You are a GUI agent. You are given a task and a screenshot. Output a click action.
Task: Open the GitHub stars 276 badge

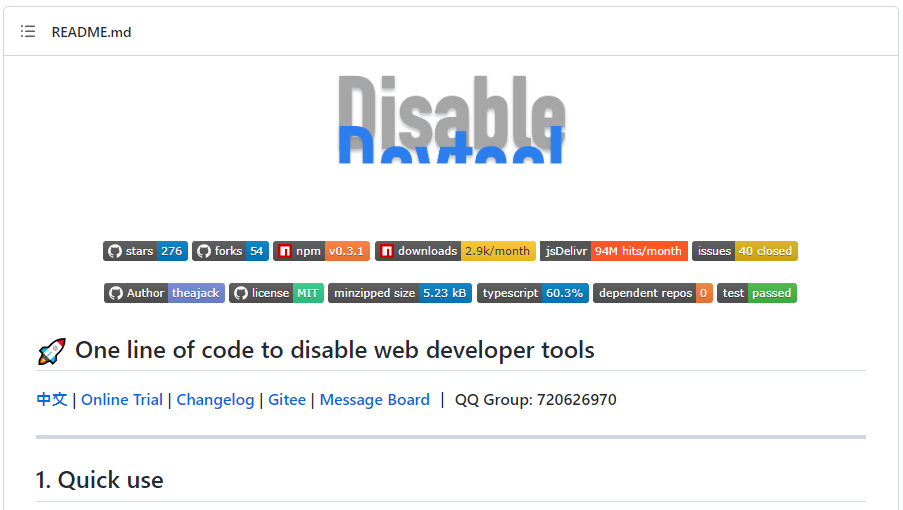point(146,251)
